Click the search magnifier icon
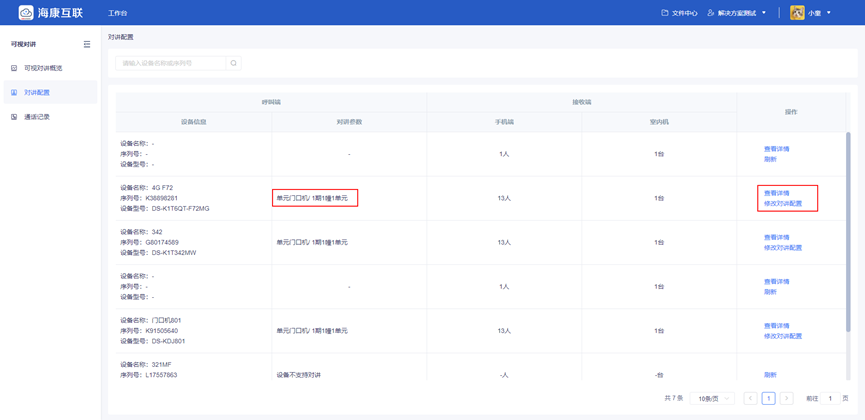This screenshot has height=420, width=865. tap(234, 63)
